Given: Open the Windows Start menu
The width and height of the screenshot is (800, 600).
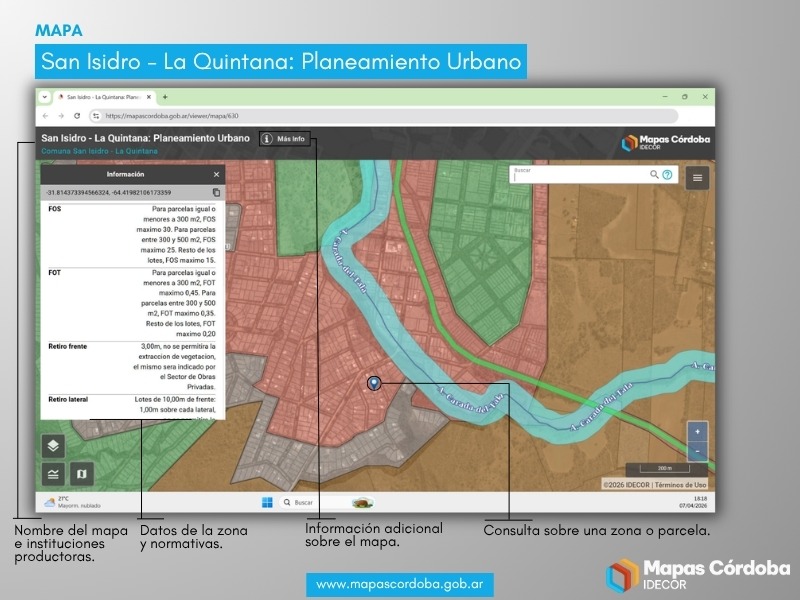Looking at the screenshot, I should tap(267, 501).
